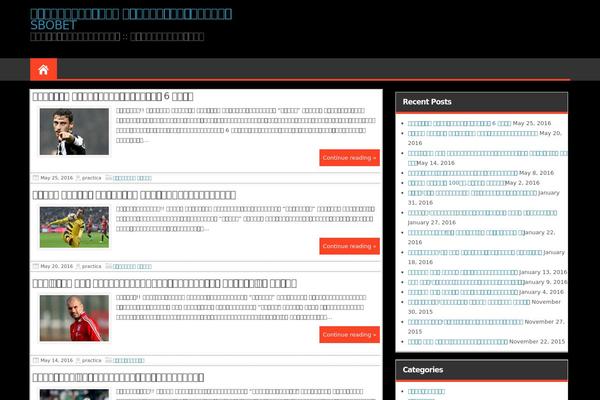Open thumbnail of bald man in red jacket
This screenshot has height=400, width=600.
pos(74,318)
